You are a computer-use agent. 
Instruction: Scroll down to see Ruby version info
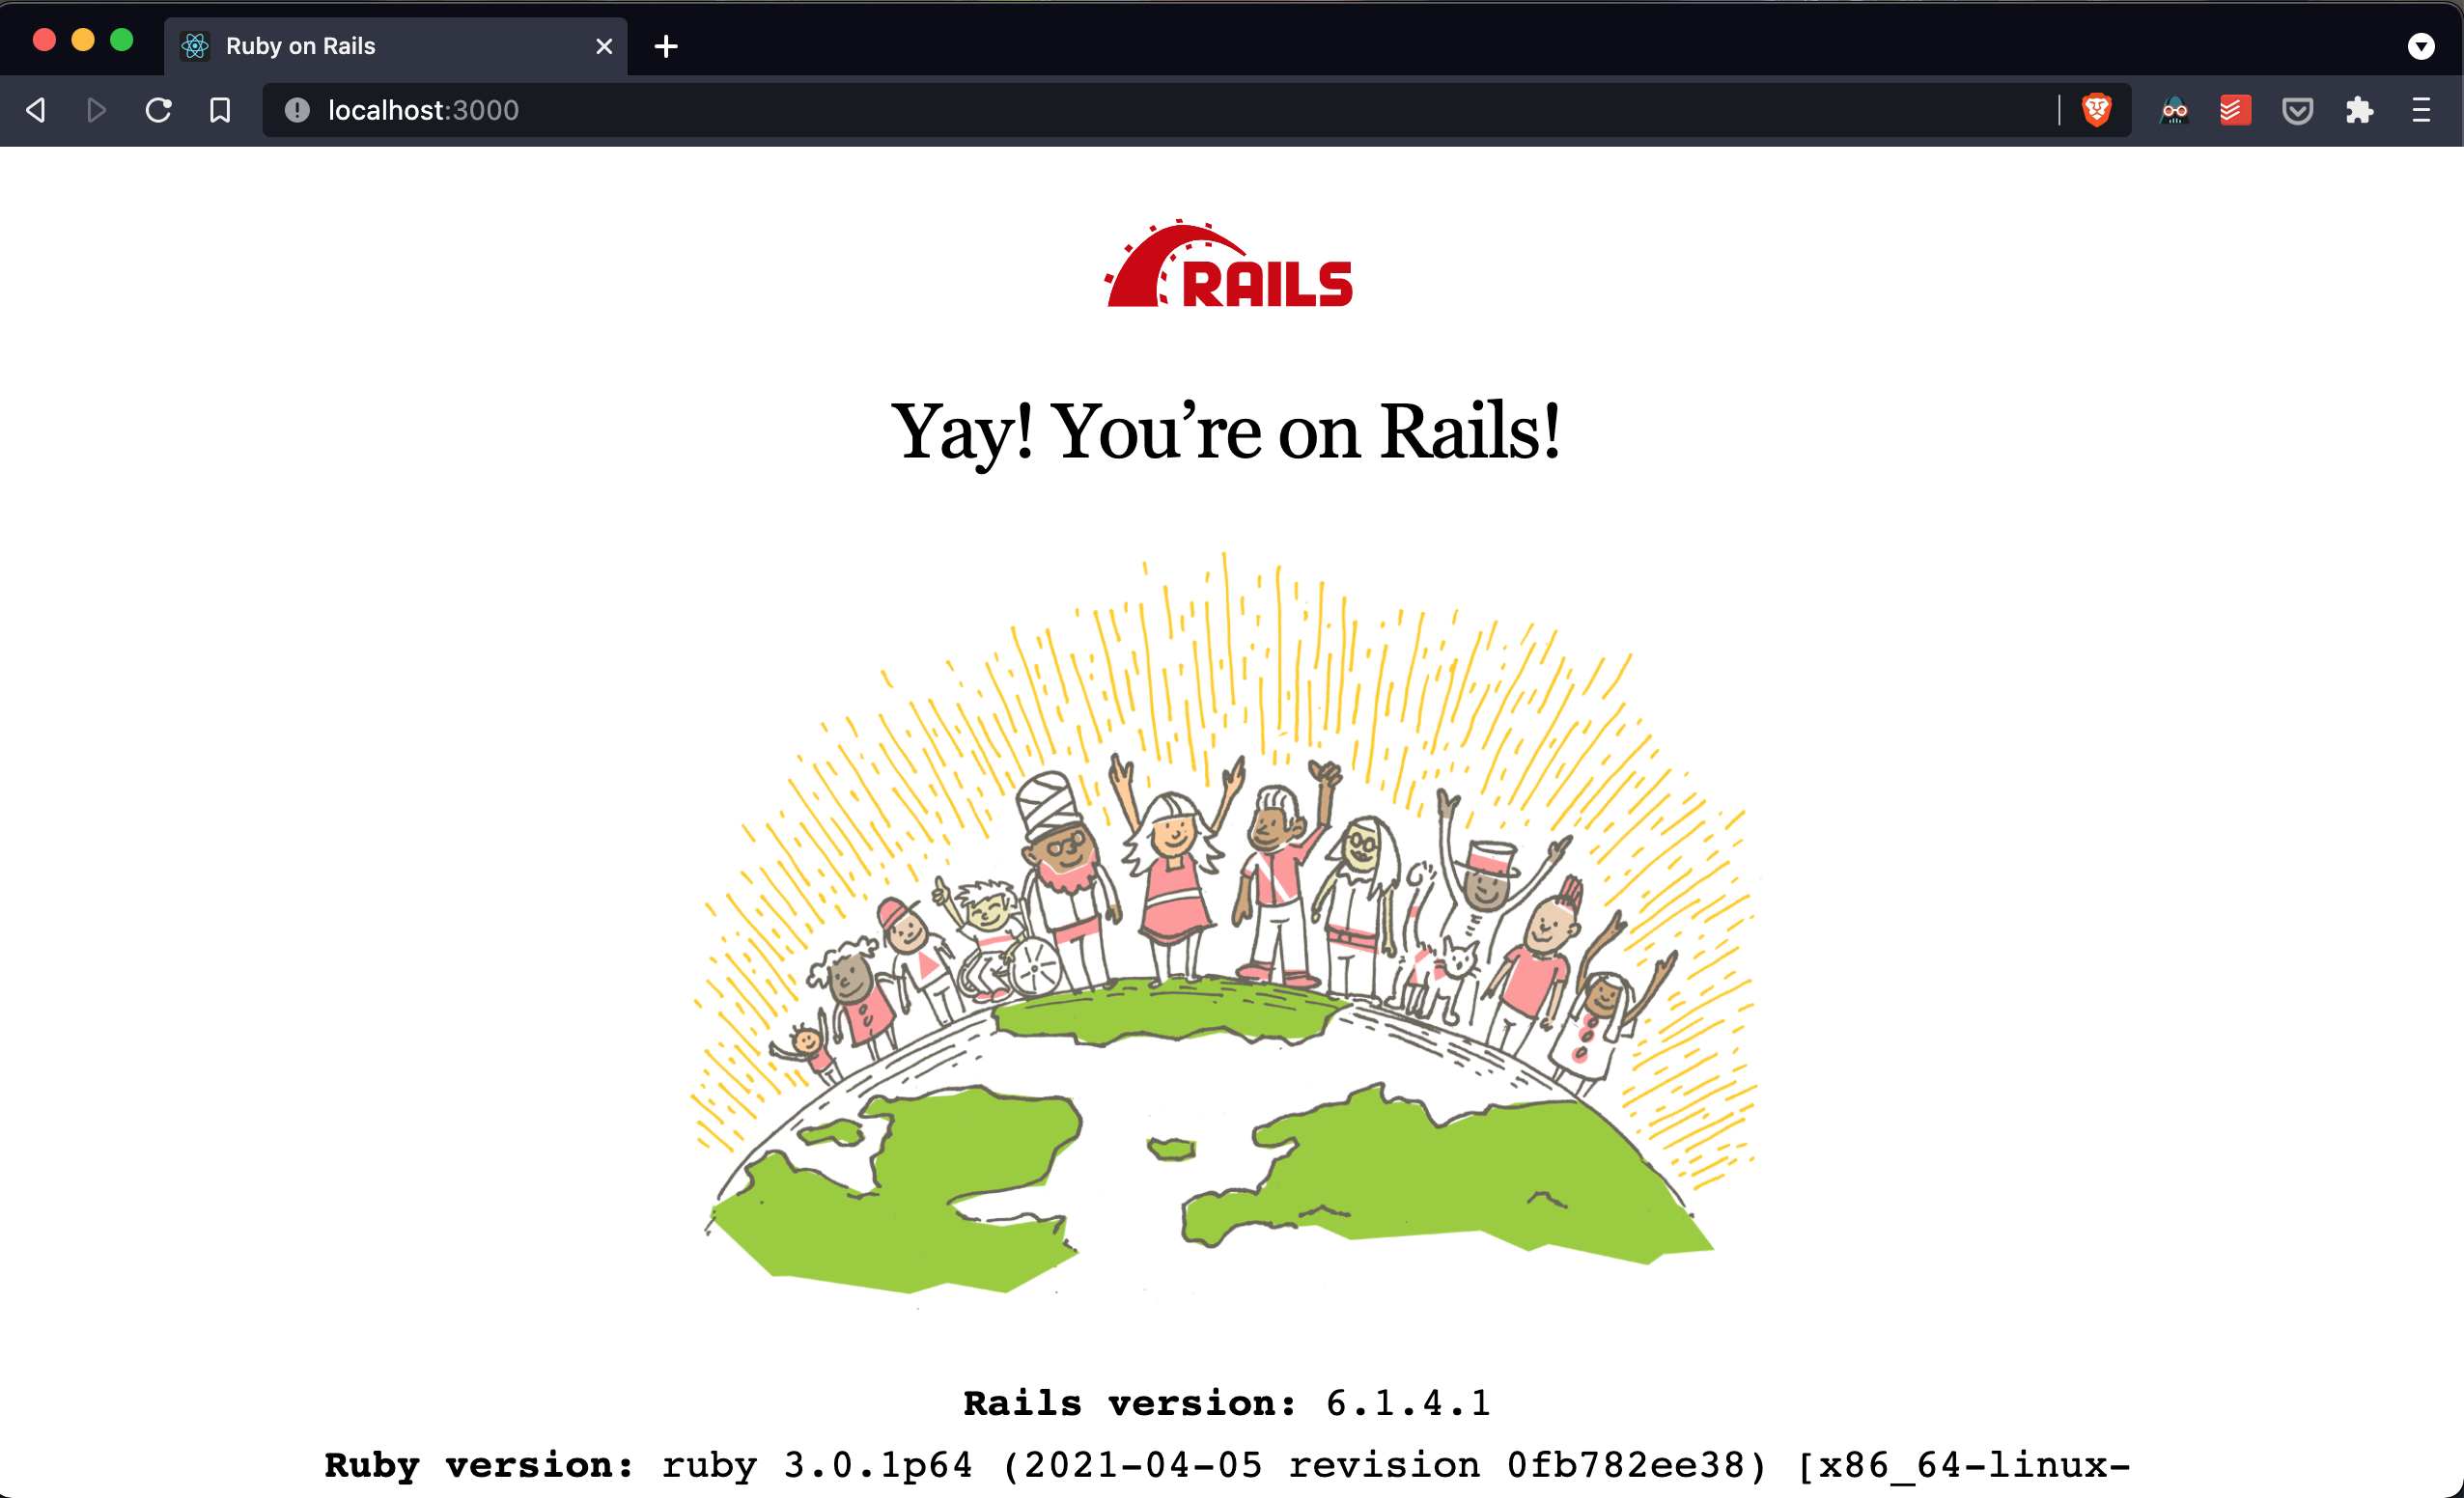[1232, 1477]
